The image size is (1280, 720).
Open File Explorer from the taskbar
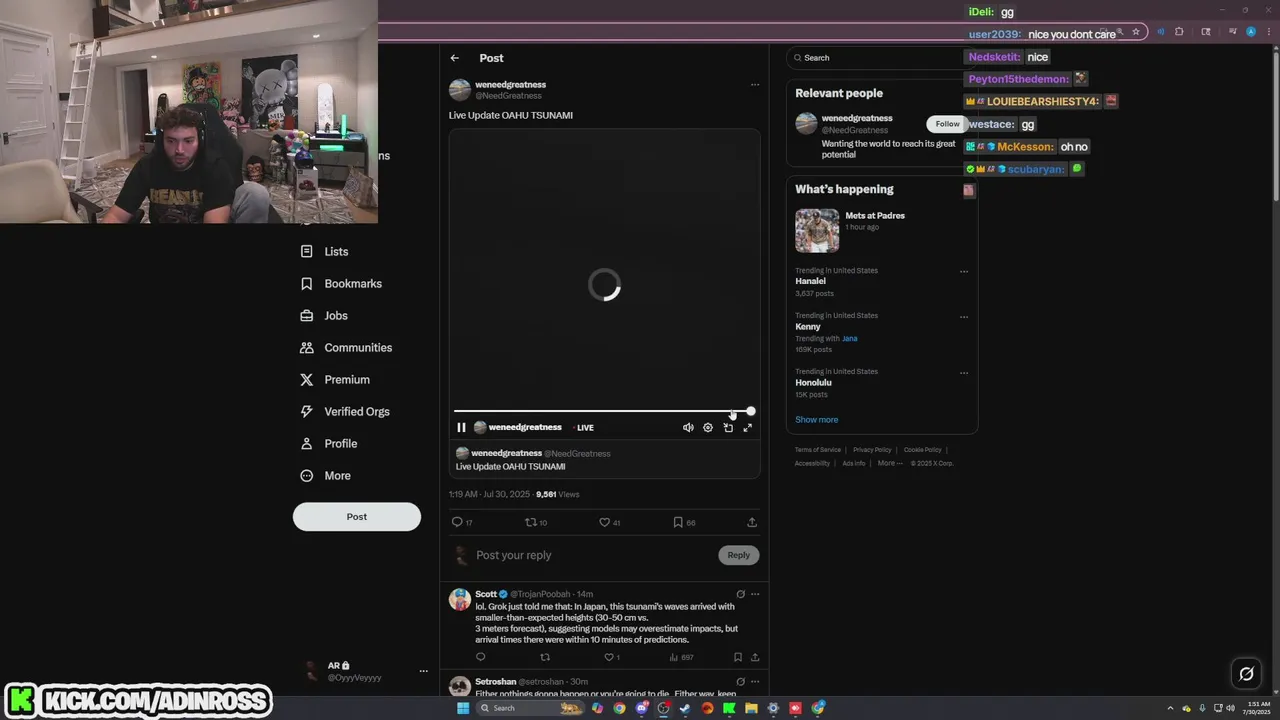[751, 708]
